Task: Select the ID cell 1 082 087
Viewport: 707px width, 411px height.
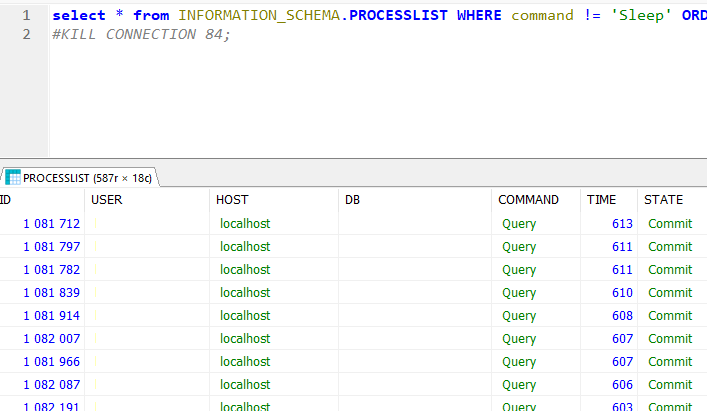Action: pos(52,385)
